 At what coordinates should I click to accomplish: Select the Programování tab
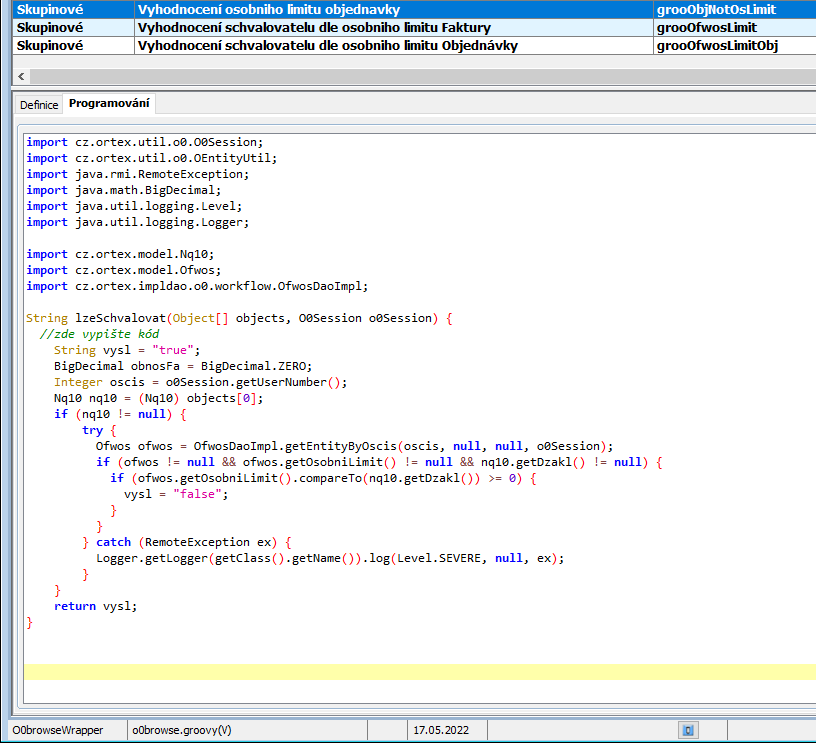109,104
